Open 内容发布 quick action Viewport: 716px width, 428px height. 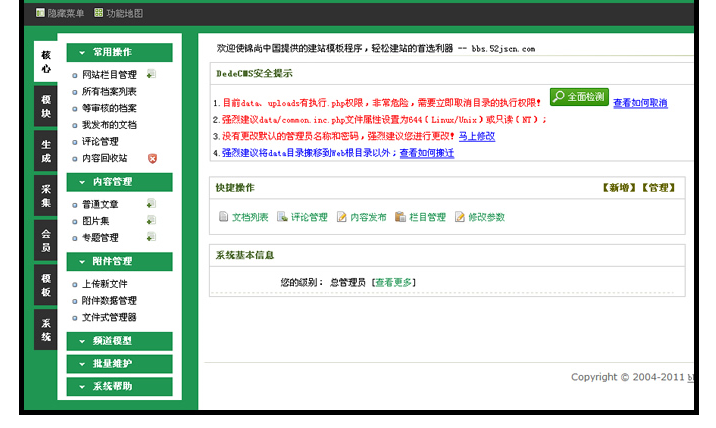pos(341,217)
